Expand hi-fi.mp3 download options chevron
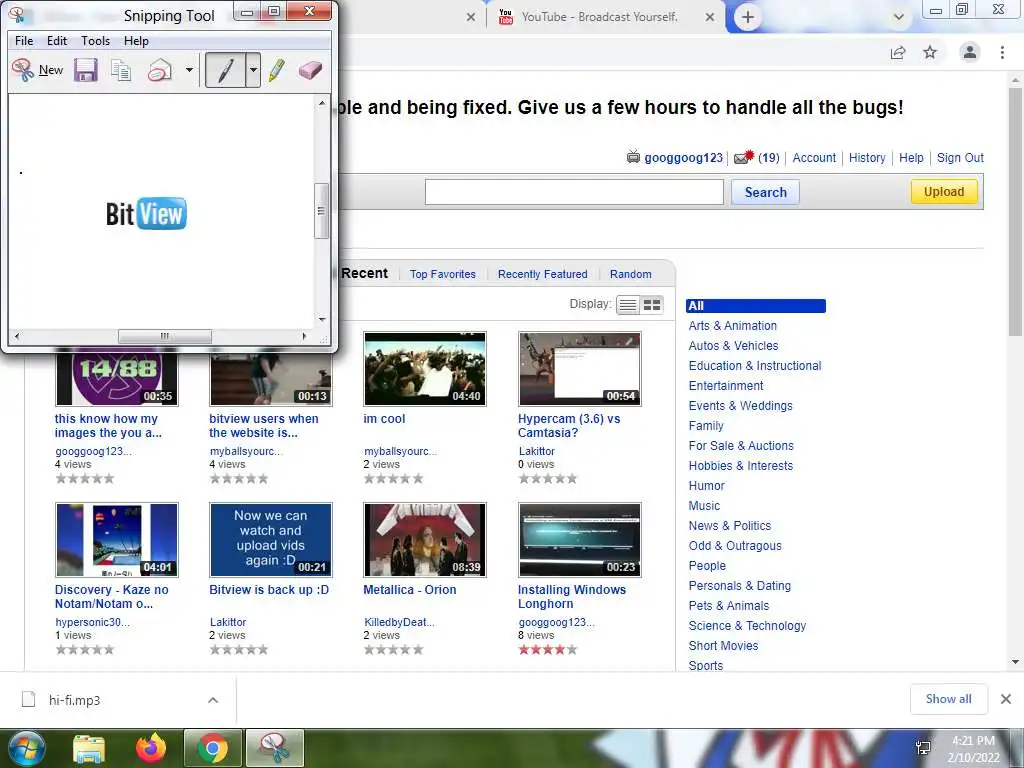 pos(213,700)
